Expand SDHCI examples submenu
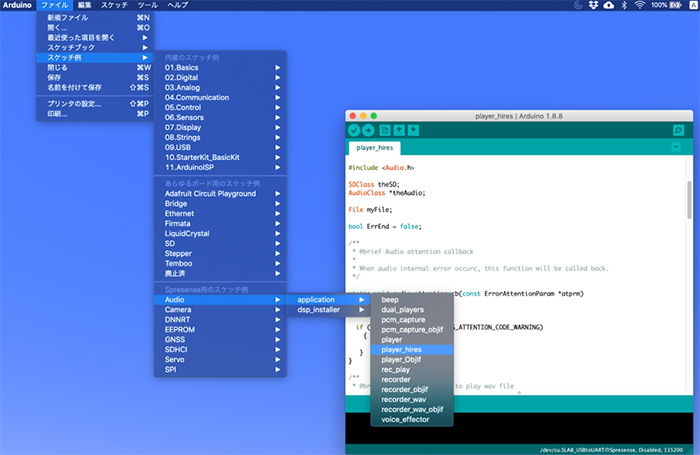This screenshot has height=455, width=700. coord(221,349)
